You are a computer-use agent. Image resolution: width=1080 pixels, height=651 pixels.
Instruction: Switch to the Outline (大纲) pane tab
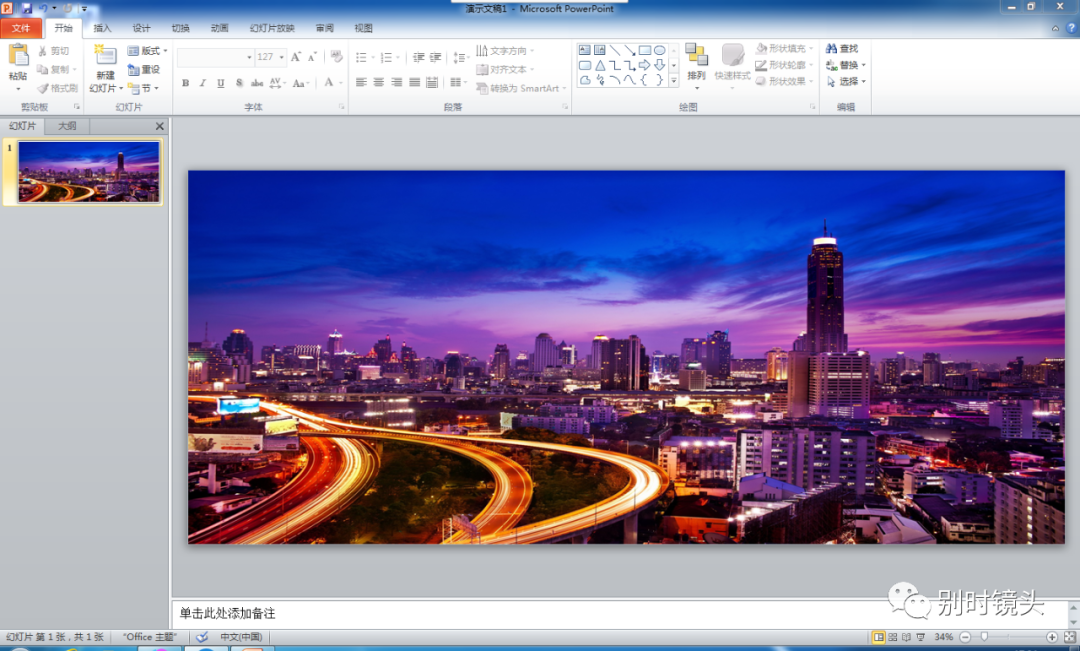[68, 126]
